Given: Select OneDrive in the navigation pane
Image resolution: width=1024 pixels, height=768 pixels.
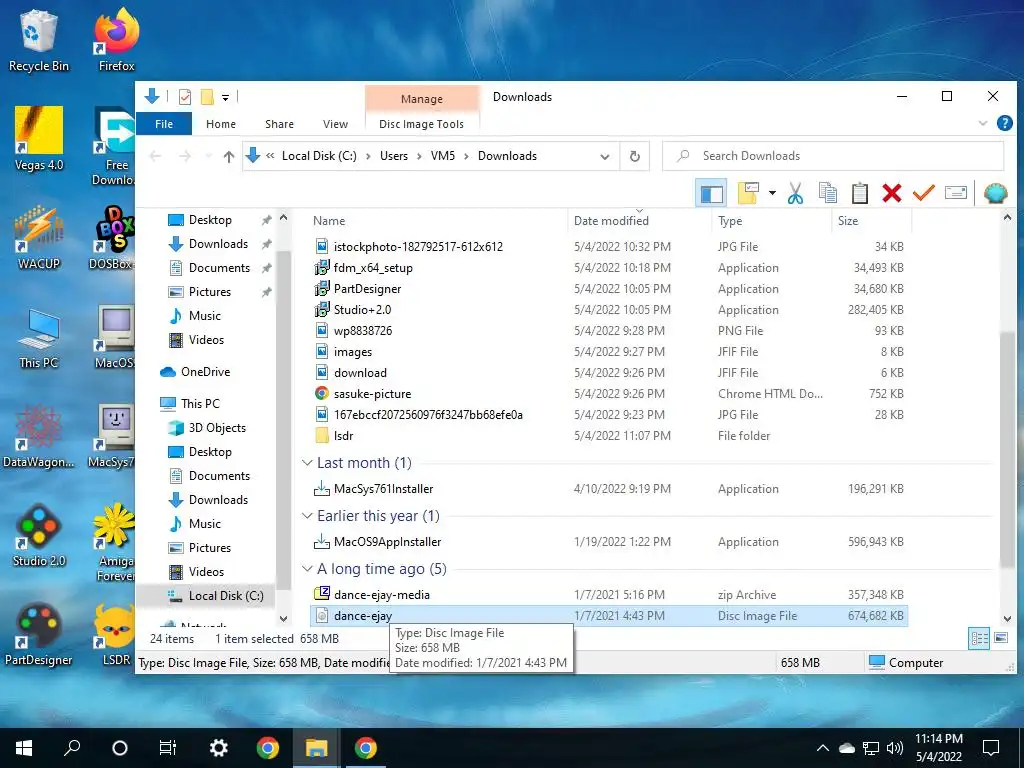Looking at the screenshot, I should [x=206, y=372].
